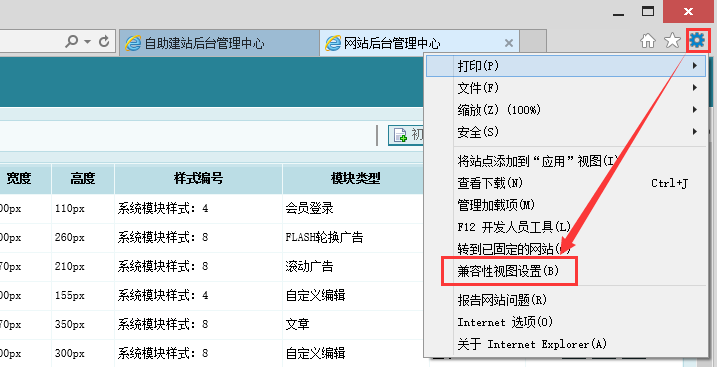Open F12 开发人员工具(L)

[566, 226]
